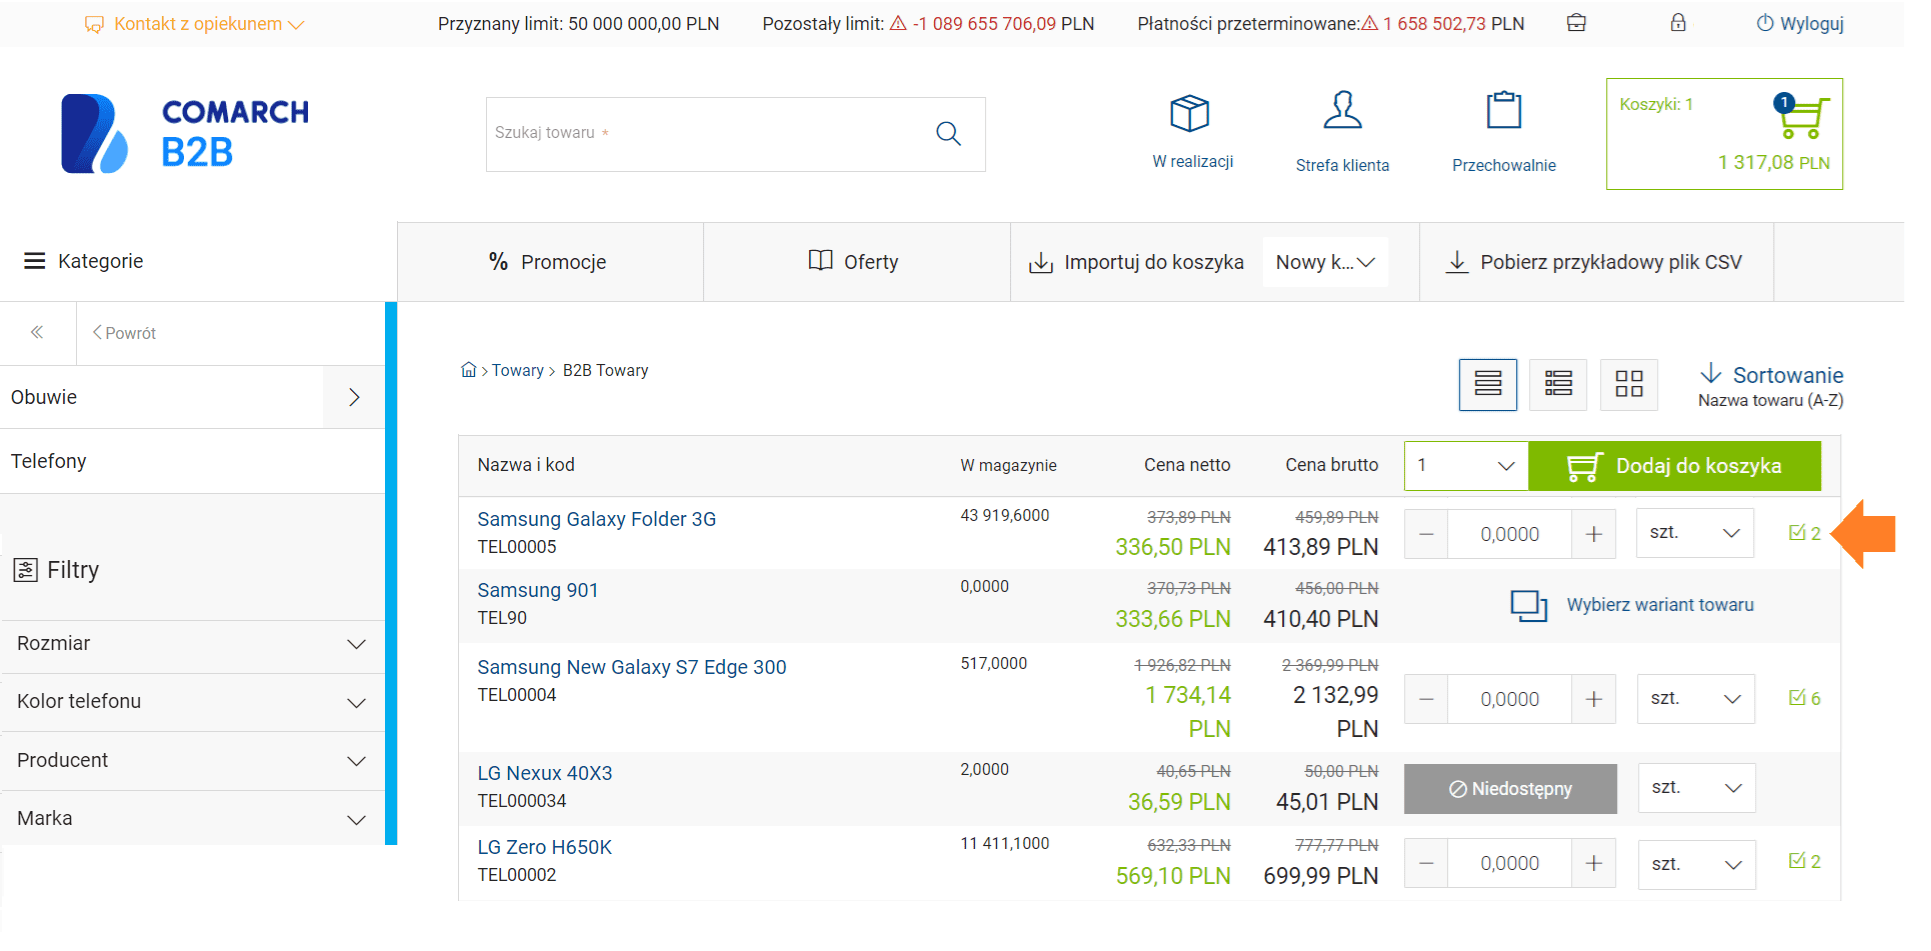
Task: Open the Przechowalnie clipboard icon
Action: click(1504, 110)
